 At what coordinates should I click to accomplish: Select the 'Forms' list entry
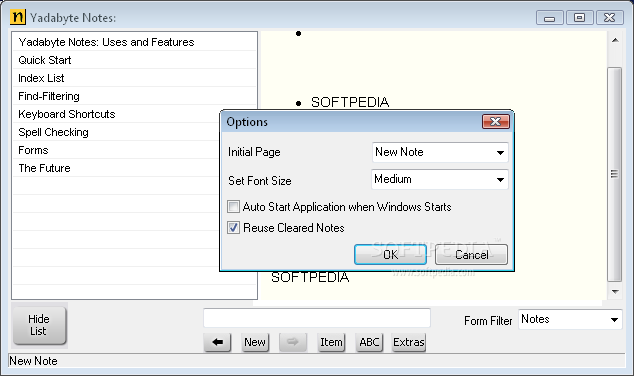pos(117,150)
